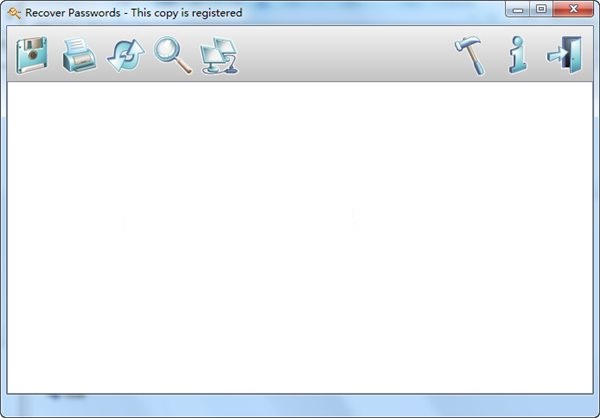Maximize the Recover Passwords window
The height and width of the screenshot is (418, 600).
click(x=541, y=9)
